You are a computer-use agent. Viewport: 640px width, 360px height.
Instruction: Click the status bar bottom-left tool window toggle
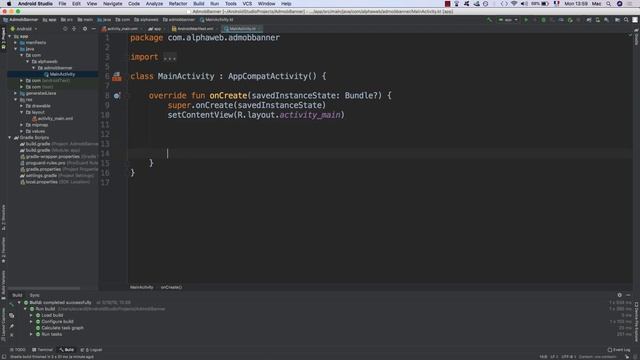pyautogui.click(x=4, y=357)
